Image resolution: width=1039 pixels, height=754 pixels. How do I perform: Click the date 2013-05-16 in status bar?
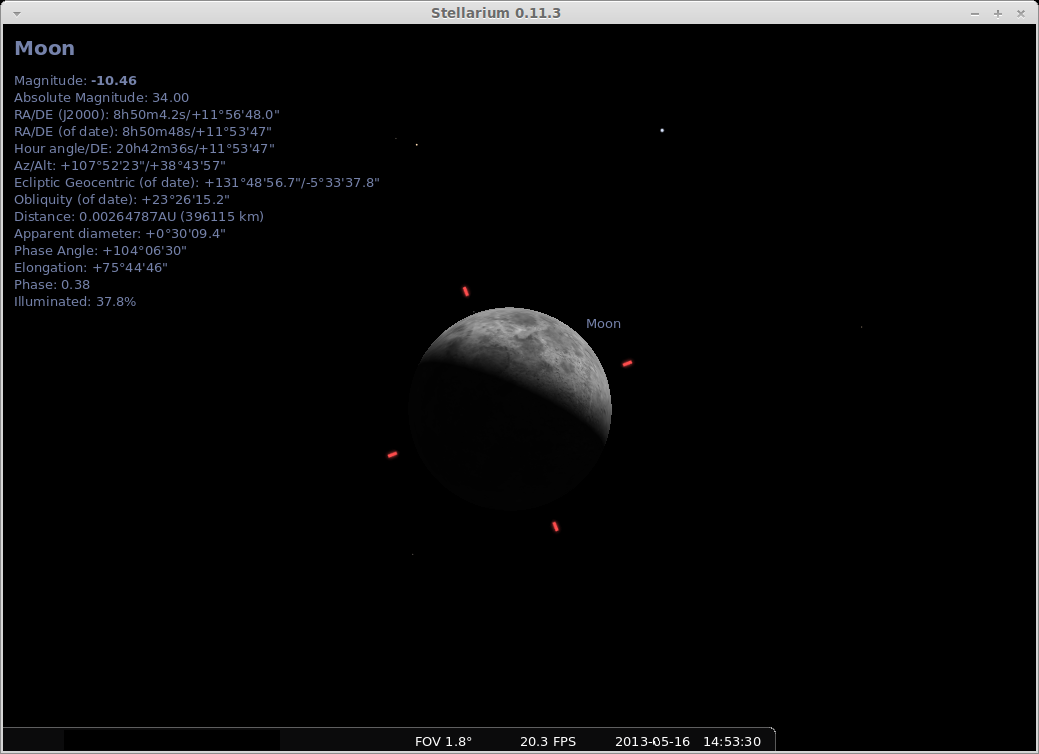pos(653,741)
